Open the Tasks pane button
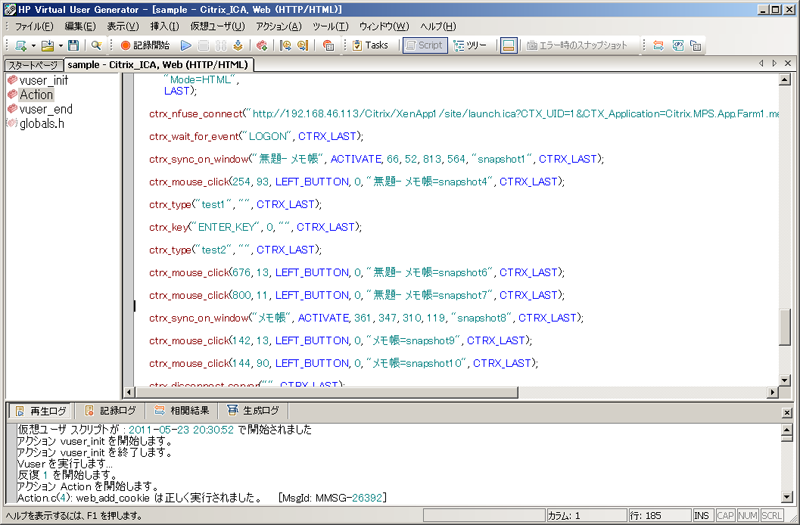This screenshot has width=800, height=525. pos(370,45)
